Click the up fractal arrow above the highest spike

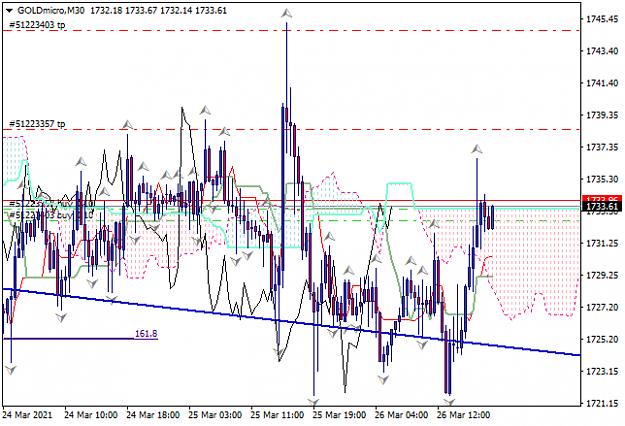(286, 14)
